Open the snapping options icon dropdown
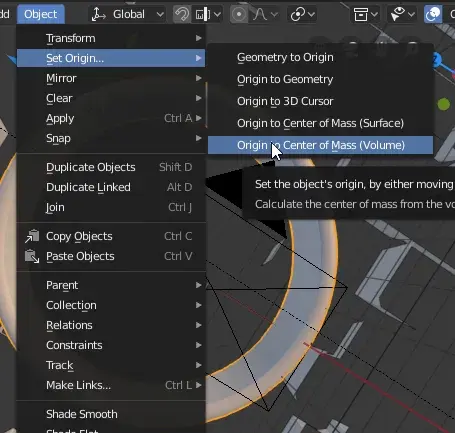 point(208,14)
